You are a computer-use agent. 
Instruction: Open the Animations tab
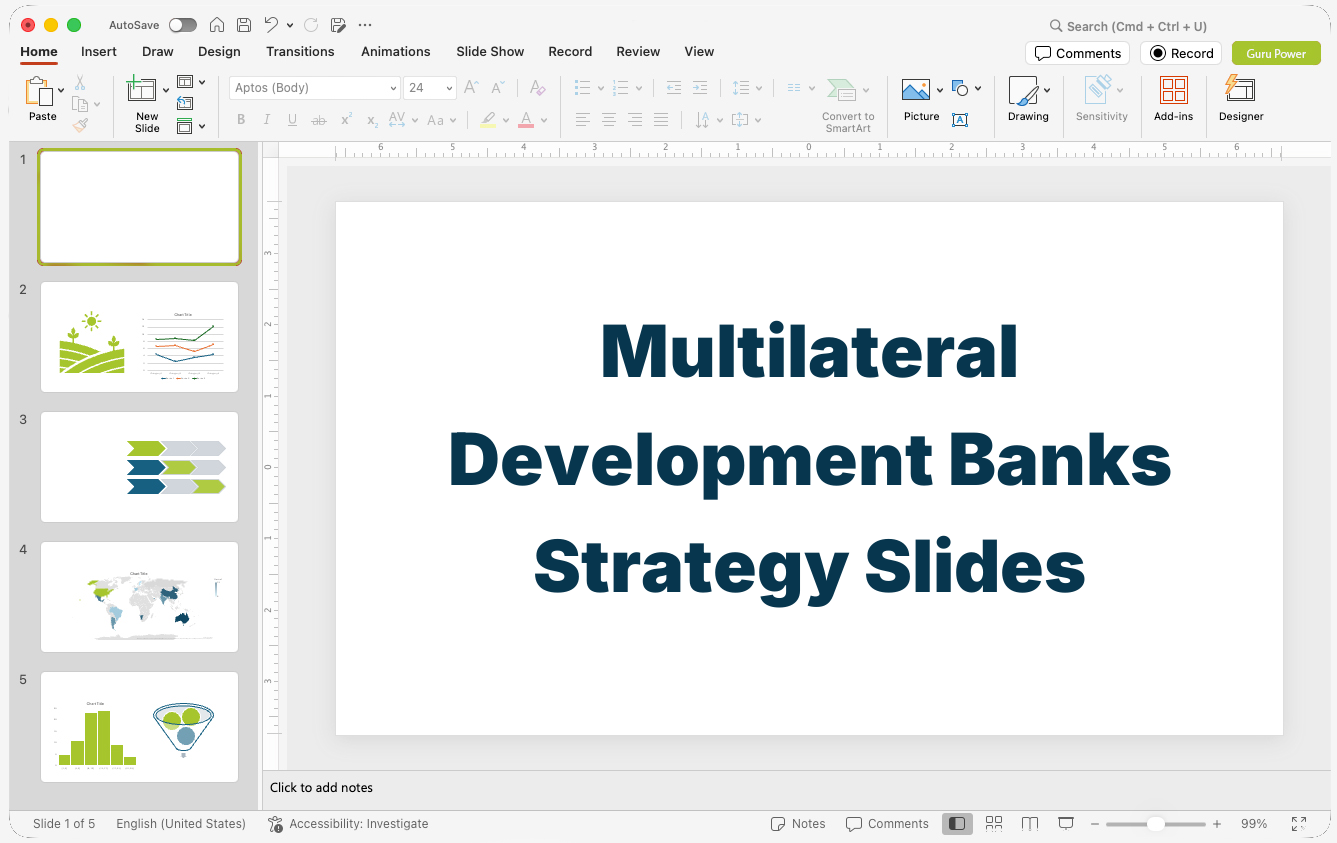pyautogui.click(x=395, y=52)
